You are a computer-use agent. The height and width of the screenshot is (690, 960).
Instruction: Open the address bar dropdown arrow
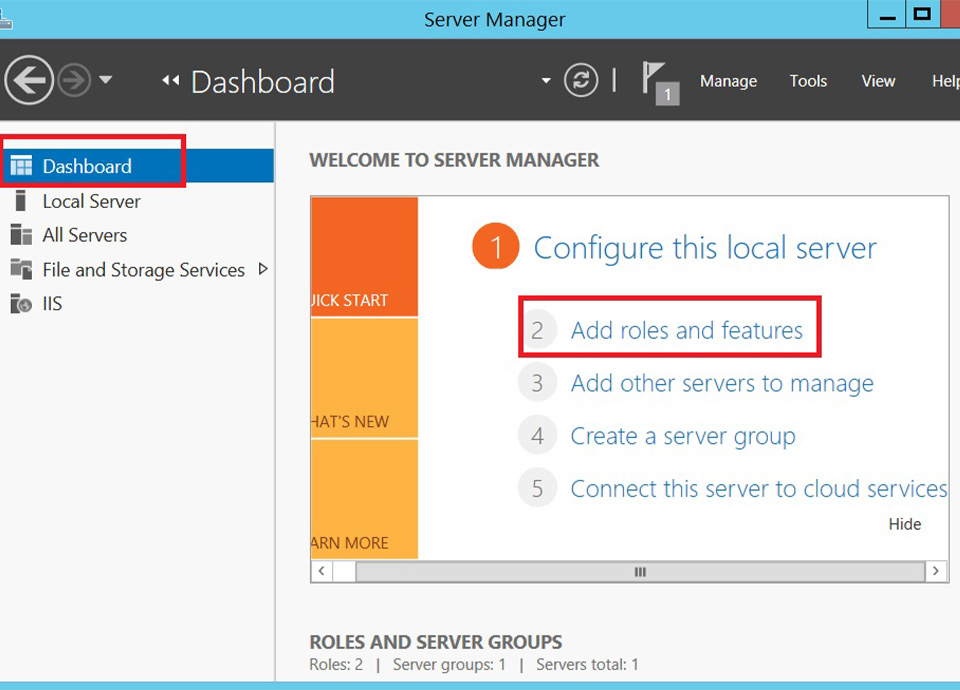[546, 80]
